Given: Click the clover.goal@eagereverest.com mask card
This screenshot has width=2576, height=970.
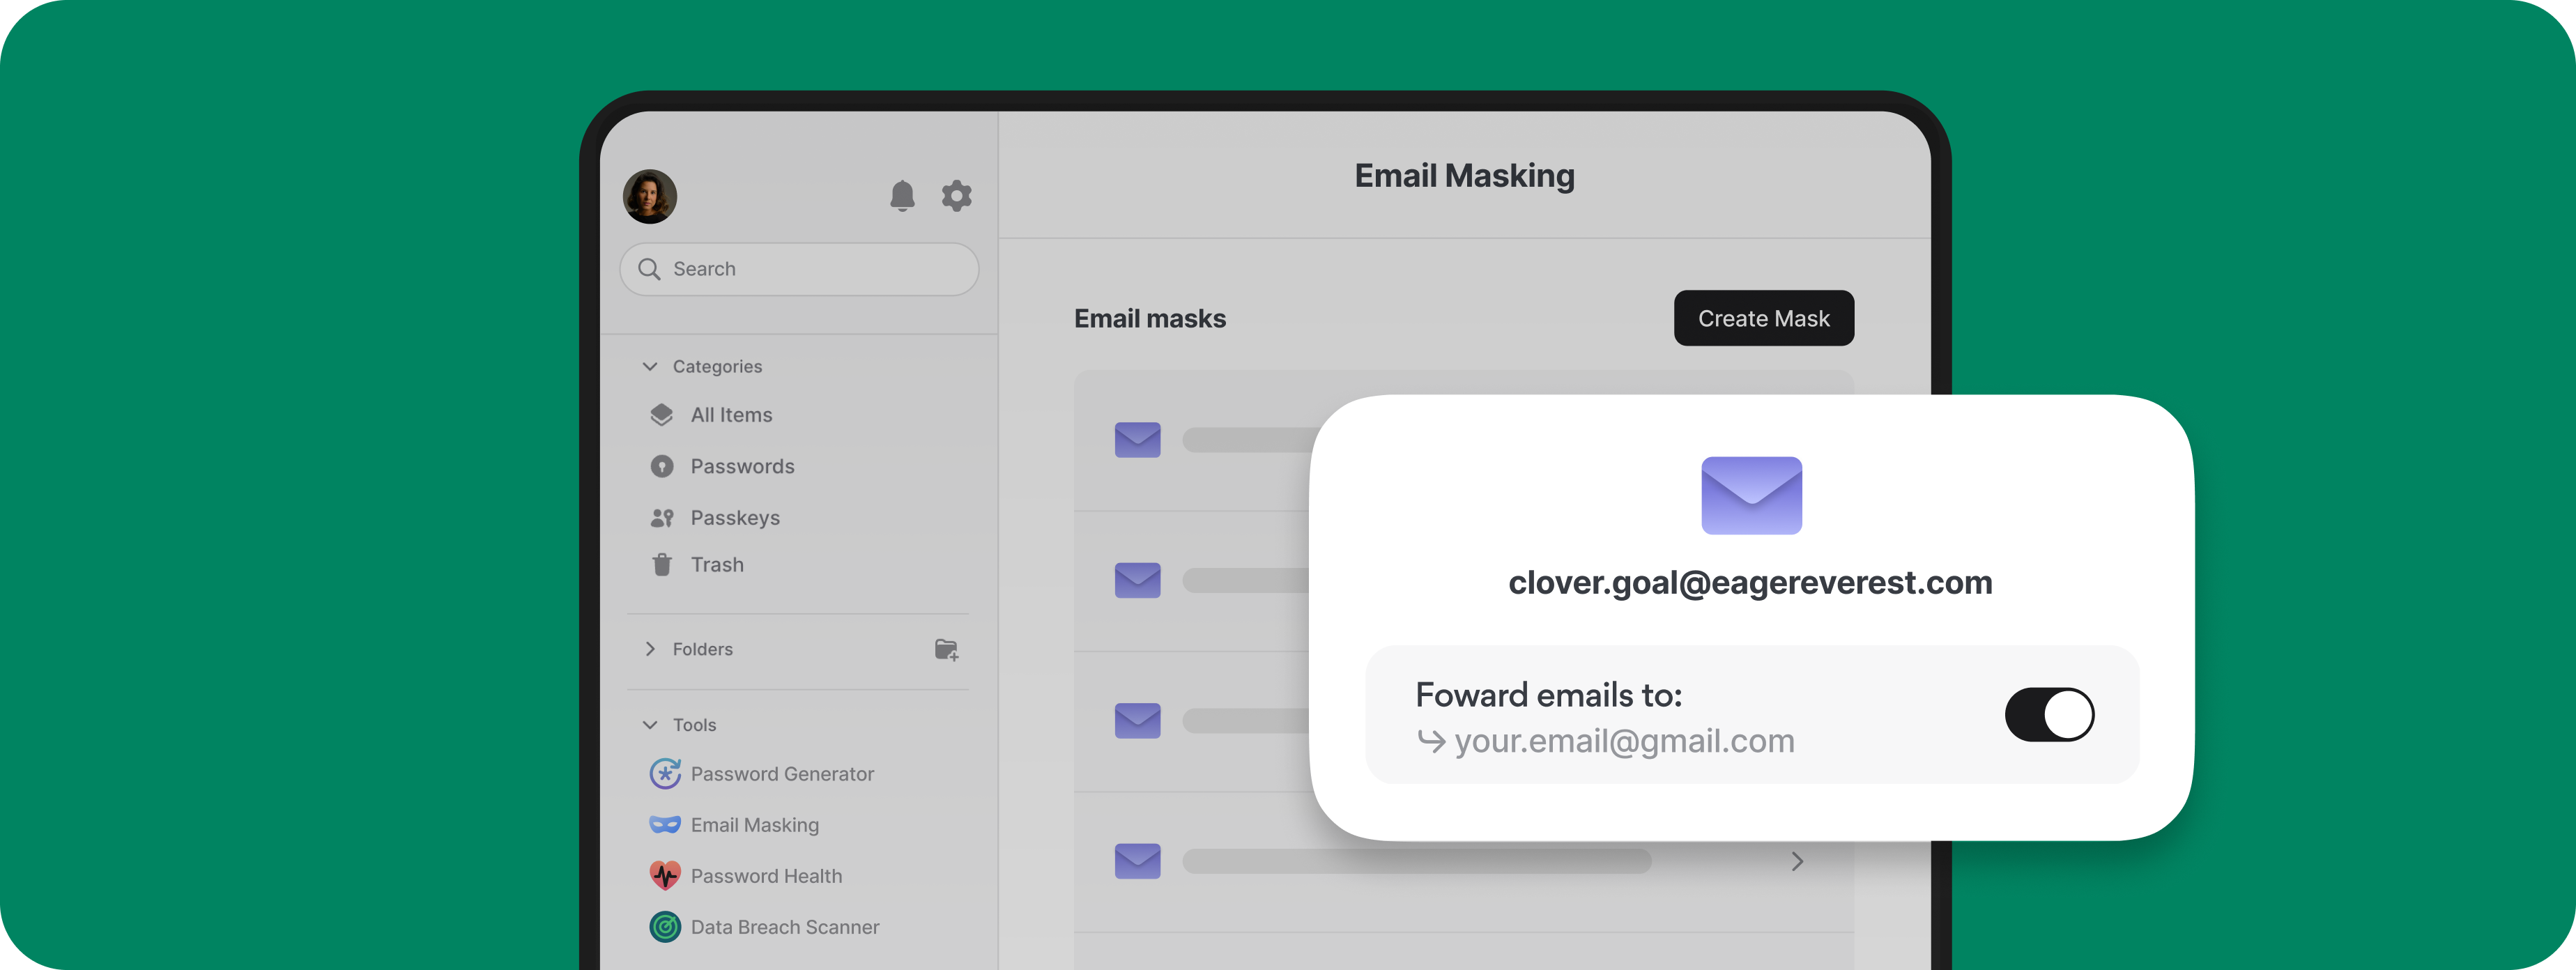Looking at the screenshot, I should 1750,583.
